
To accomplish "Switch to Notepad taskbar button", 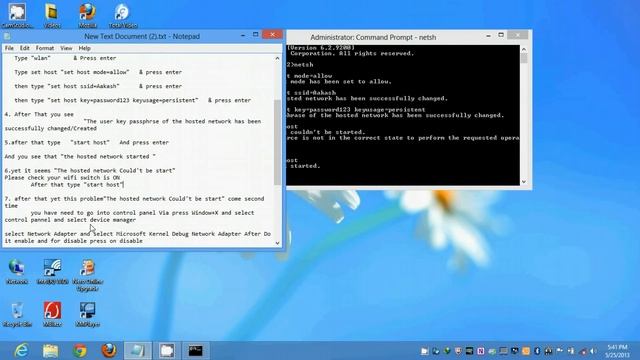I will [x=138, y=351].
